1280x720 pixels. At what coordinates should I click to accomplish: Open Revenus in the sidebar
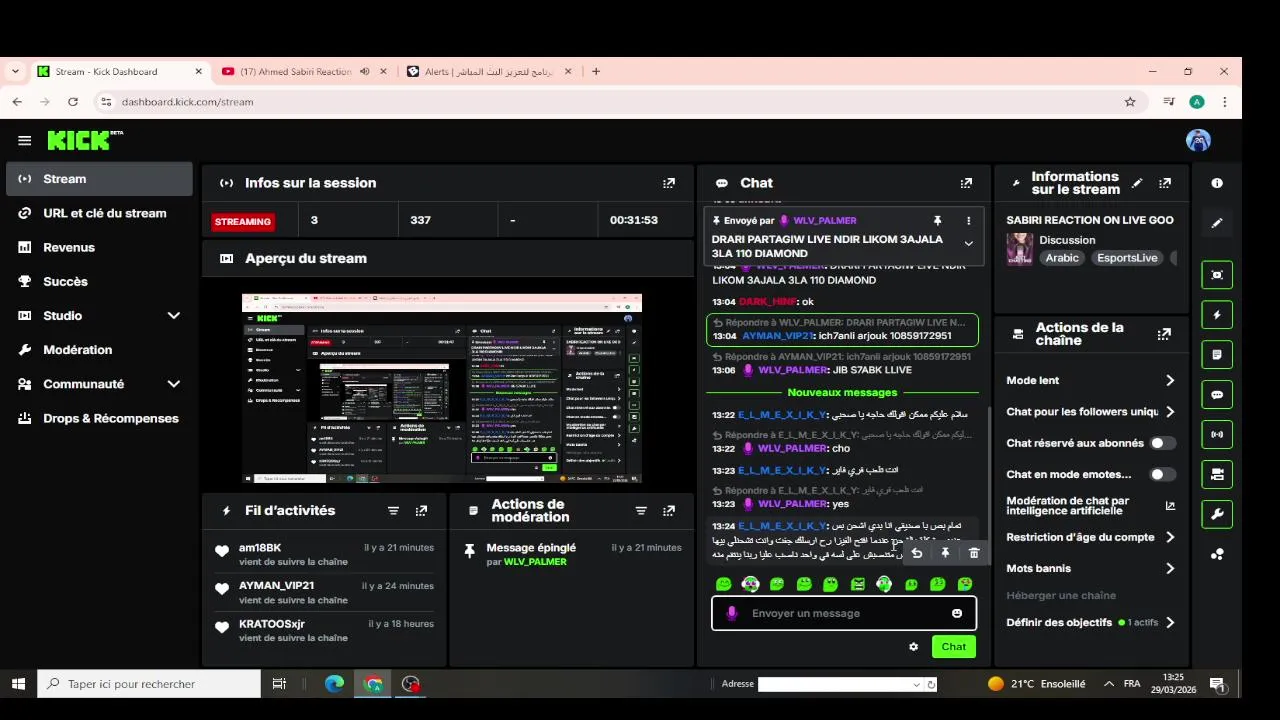(x=97, y=247)
